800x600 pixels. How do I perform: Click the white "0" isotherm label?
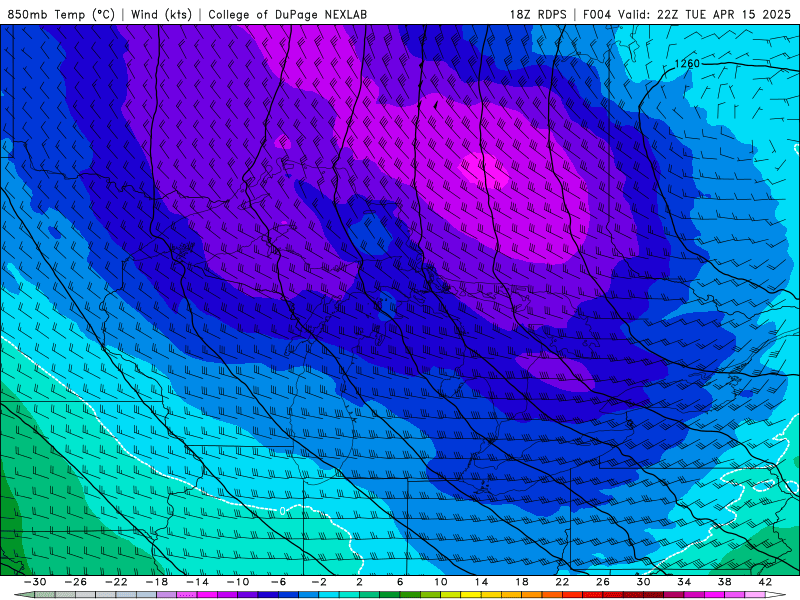click(282, 511)
